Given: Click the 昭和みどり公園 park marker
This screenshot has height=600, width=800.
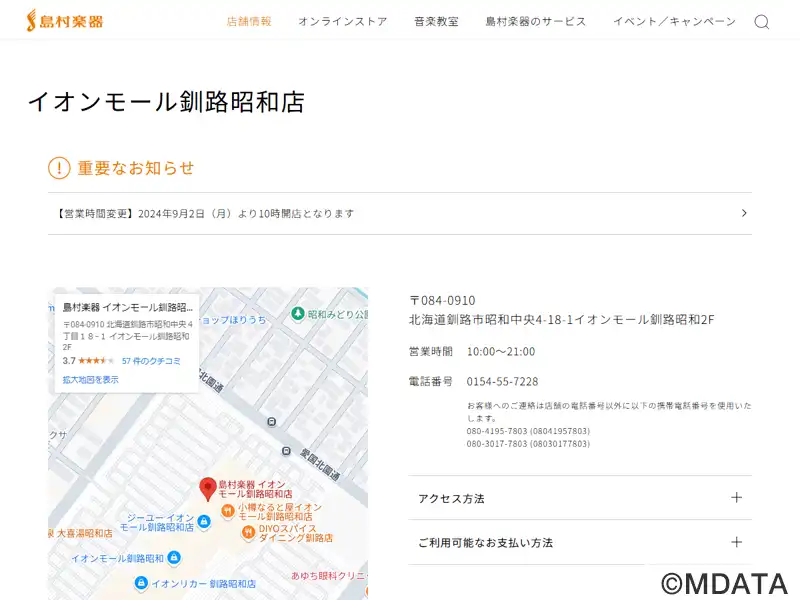Looking at the screenshot, I should tap(298, 314).
